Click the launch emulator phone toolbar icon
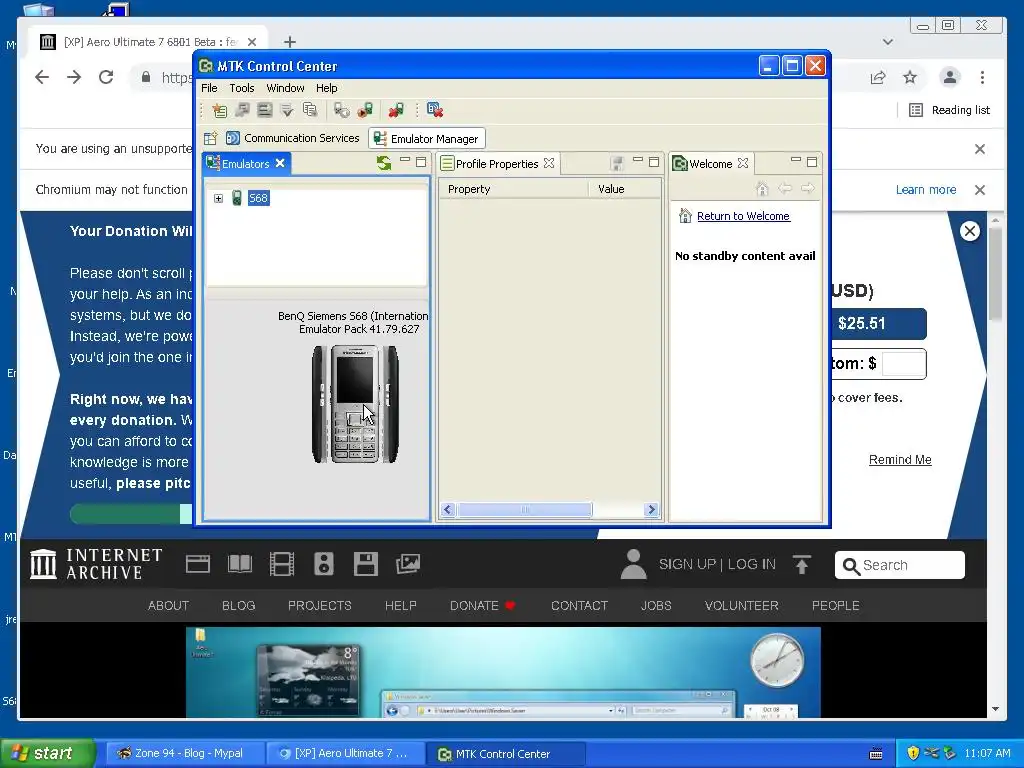Image resolution: width=1024 pixels, height=768 pixels. point(365,110)
